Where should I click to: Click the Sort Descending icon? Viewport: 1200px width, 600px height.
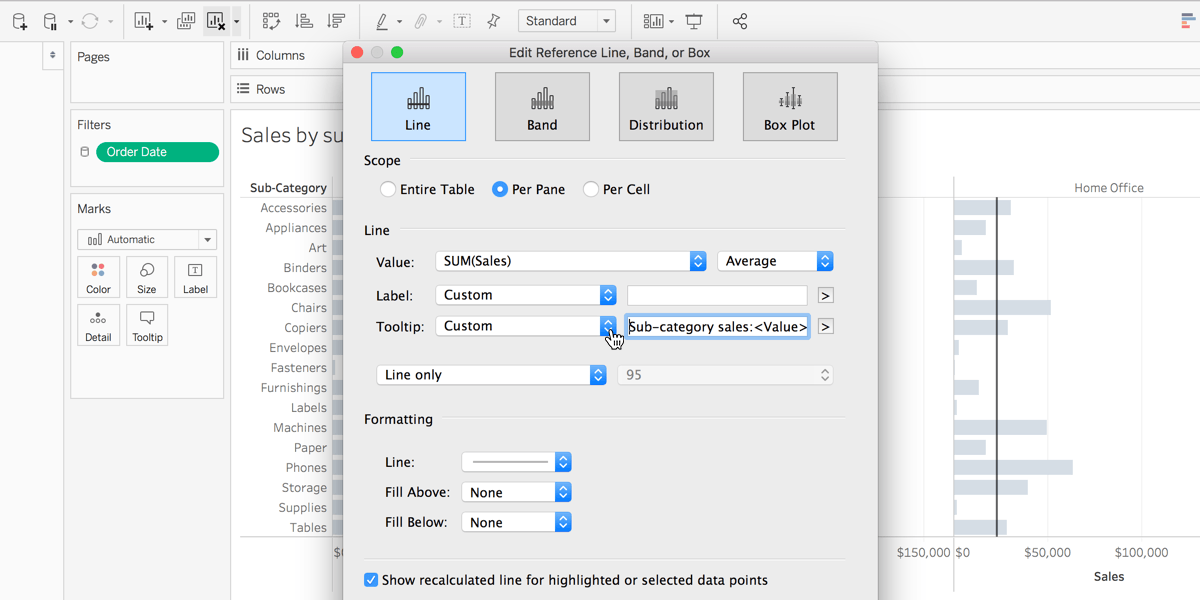click(336, 21)
